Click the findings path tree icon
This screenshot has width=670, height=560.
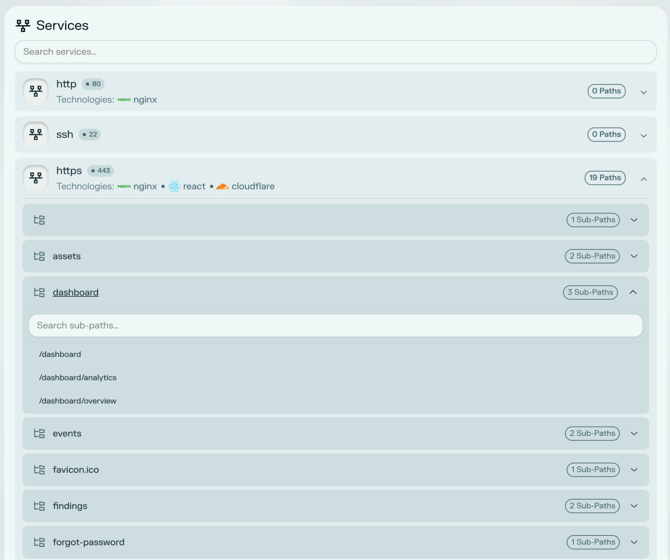coord(39,506)
